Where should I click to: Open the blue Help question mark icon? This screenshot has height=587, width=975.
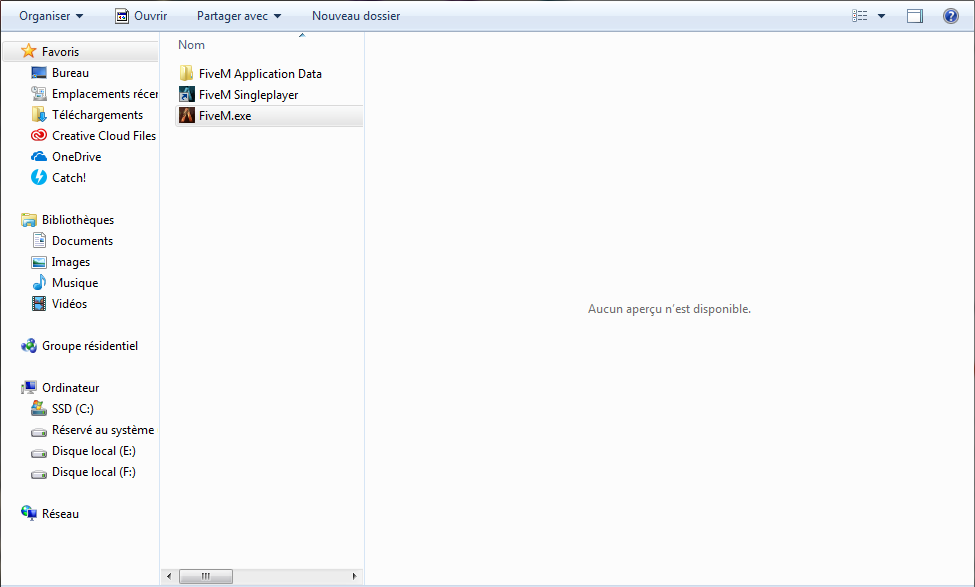951,16
